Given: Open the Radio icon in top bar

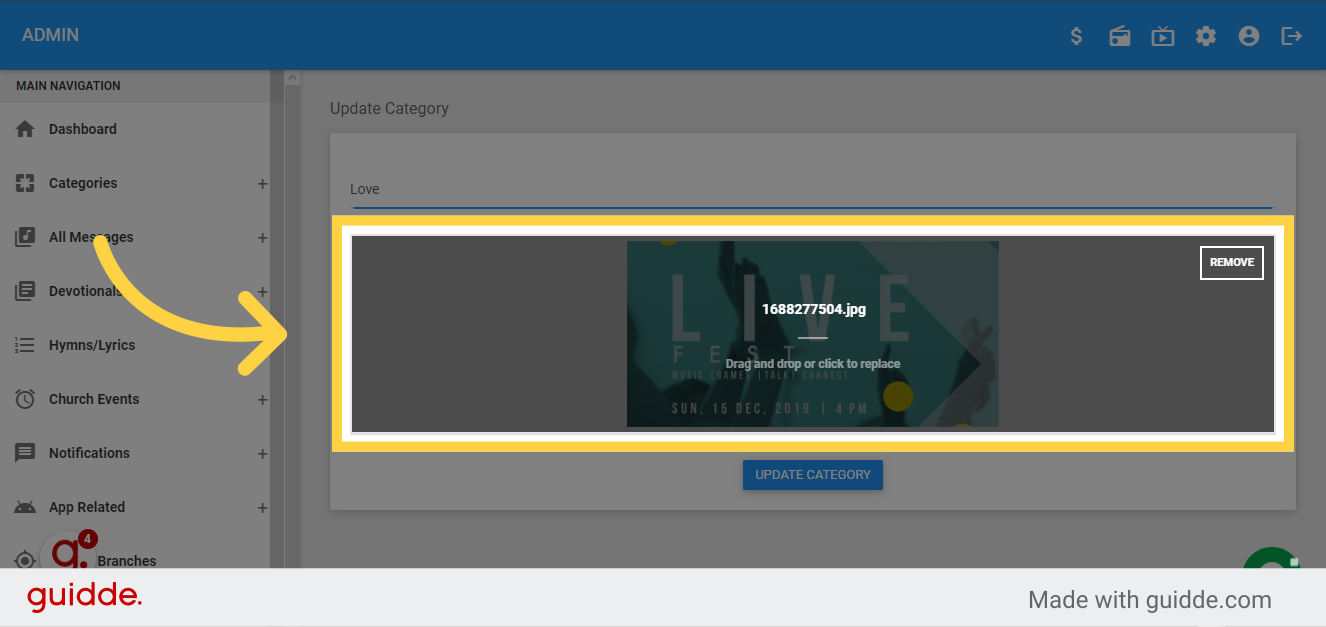Looking at the screenshot, I should pyautogui.click(x=1119, y=35).
